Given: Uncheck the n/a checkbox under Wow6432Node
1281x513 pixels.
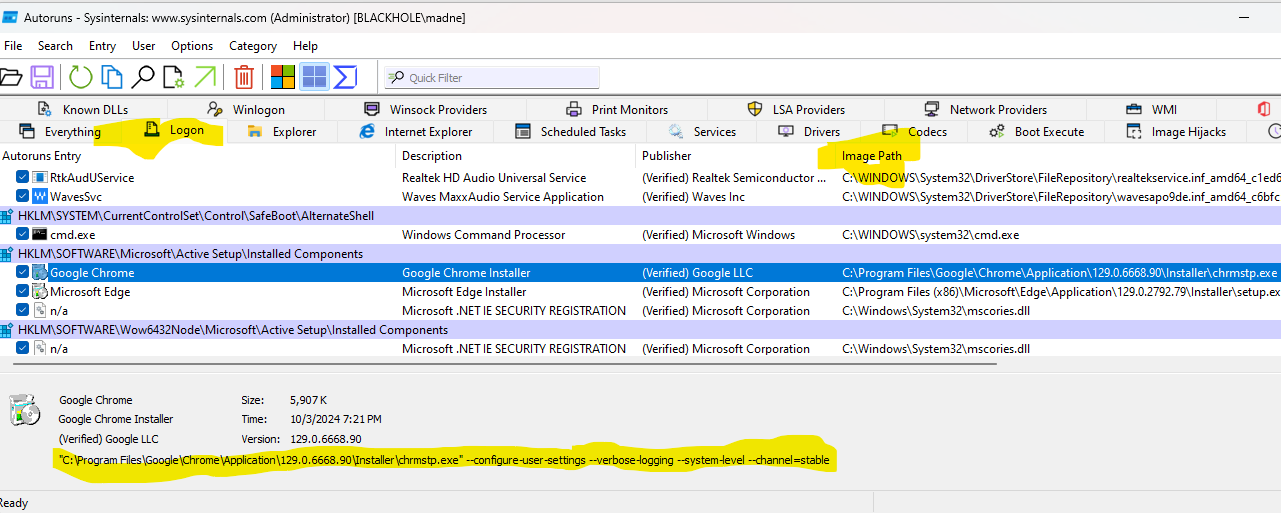Looking at the screenshot, I should click(x=22, y=349).
